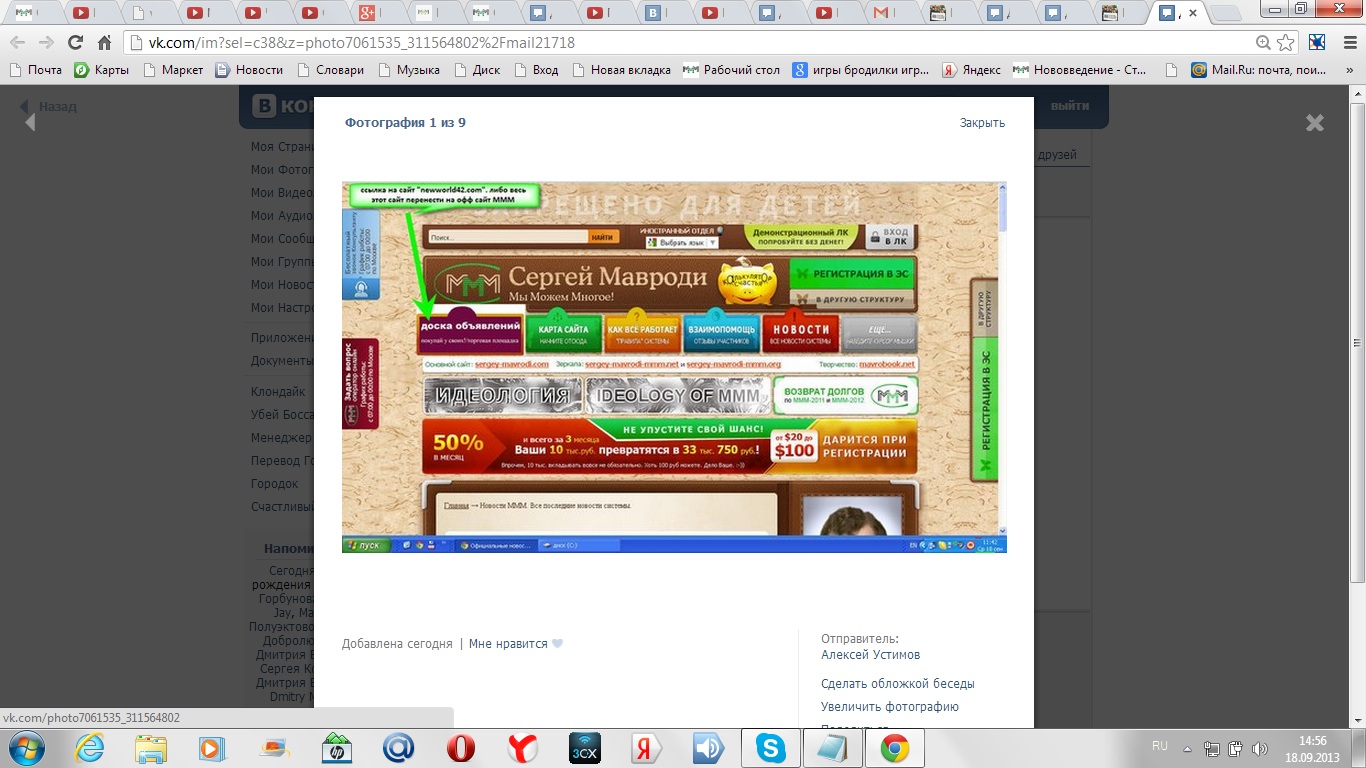1366x768 pixels.
Task: Open the home page via house icon
Action: pyautogui.click(x=104, y=43)
